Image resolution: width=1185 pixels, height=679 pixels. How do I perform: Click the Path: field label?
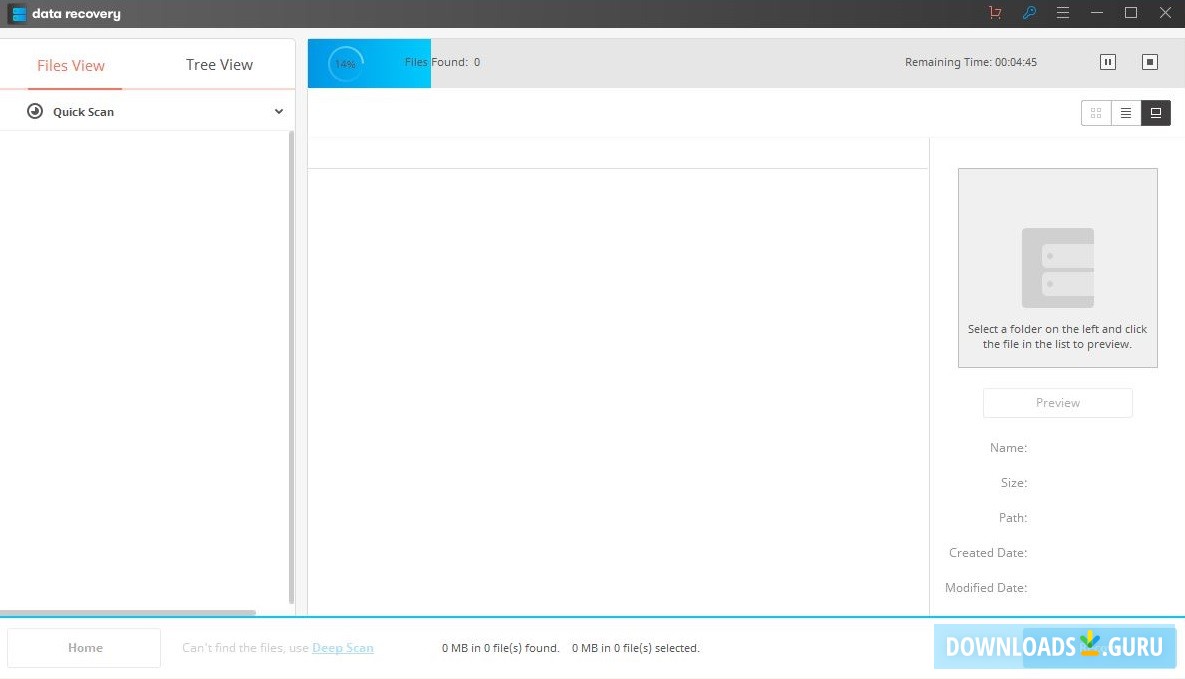click(x=1013, y=518)
